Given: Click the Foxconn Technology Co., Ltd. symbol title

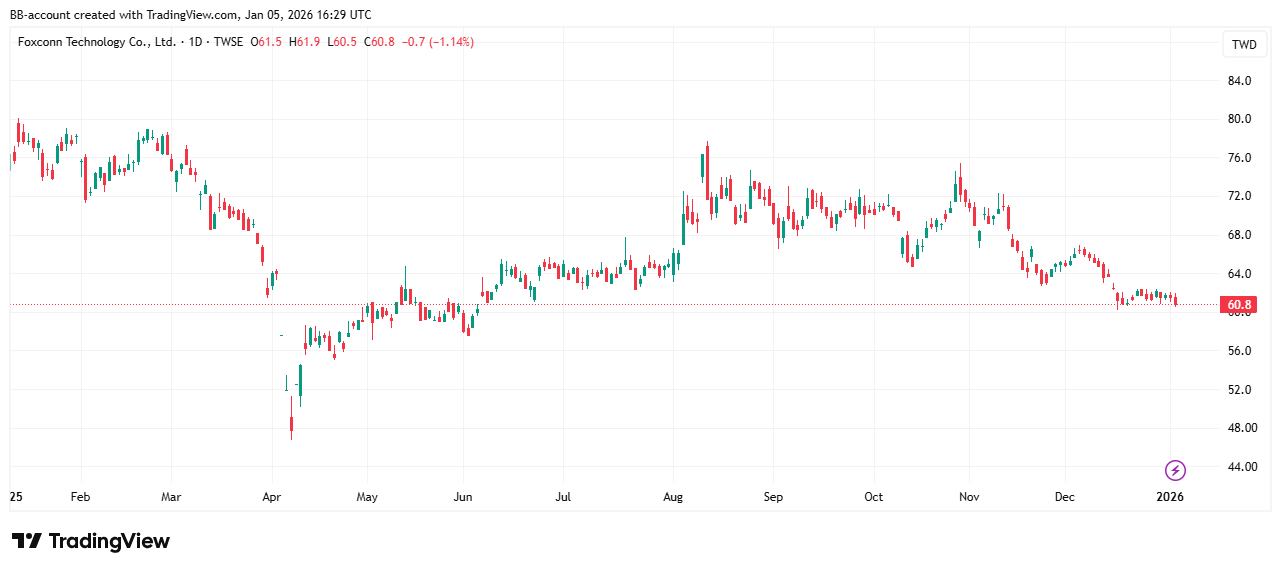Looking at the screenshot, I should point(97,42).
